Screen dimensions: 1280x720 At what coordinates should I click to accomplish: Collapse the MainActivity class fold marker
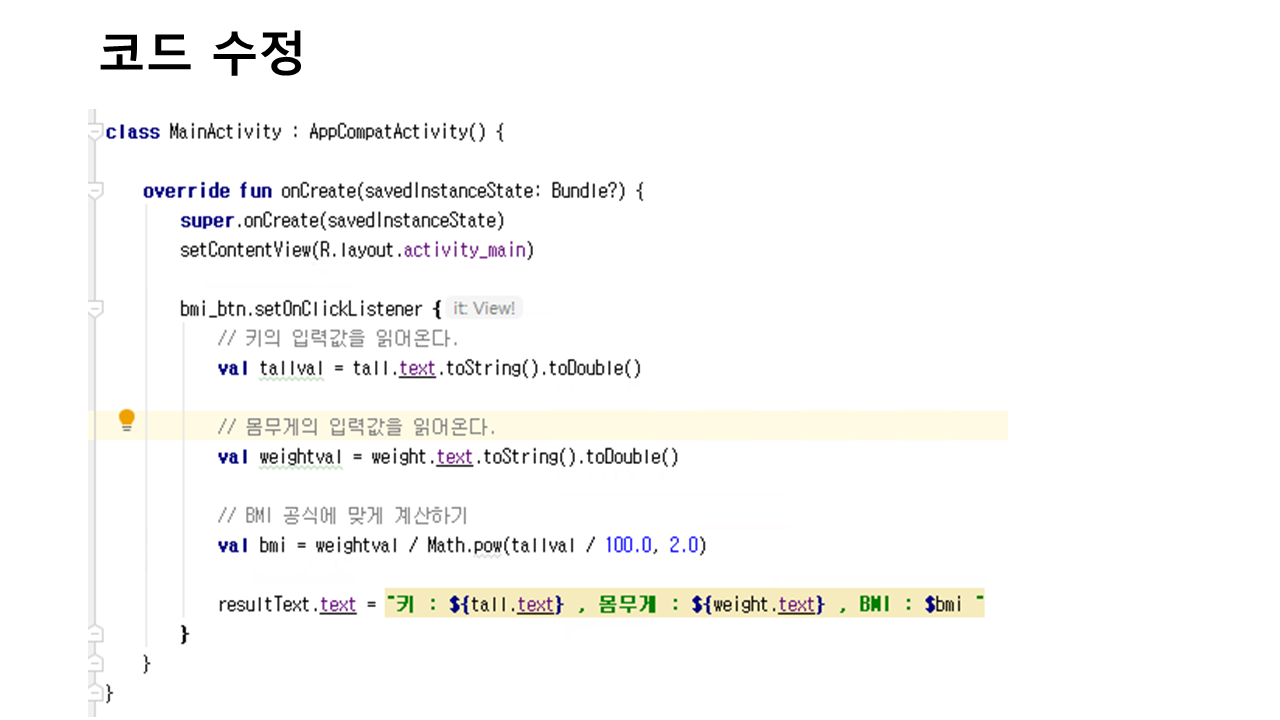pyautogui.click(x=95, y=131)
